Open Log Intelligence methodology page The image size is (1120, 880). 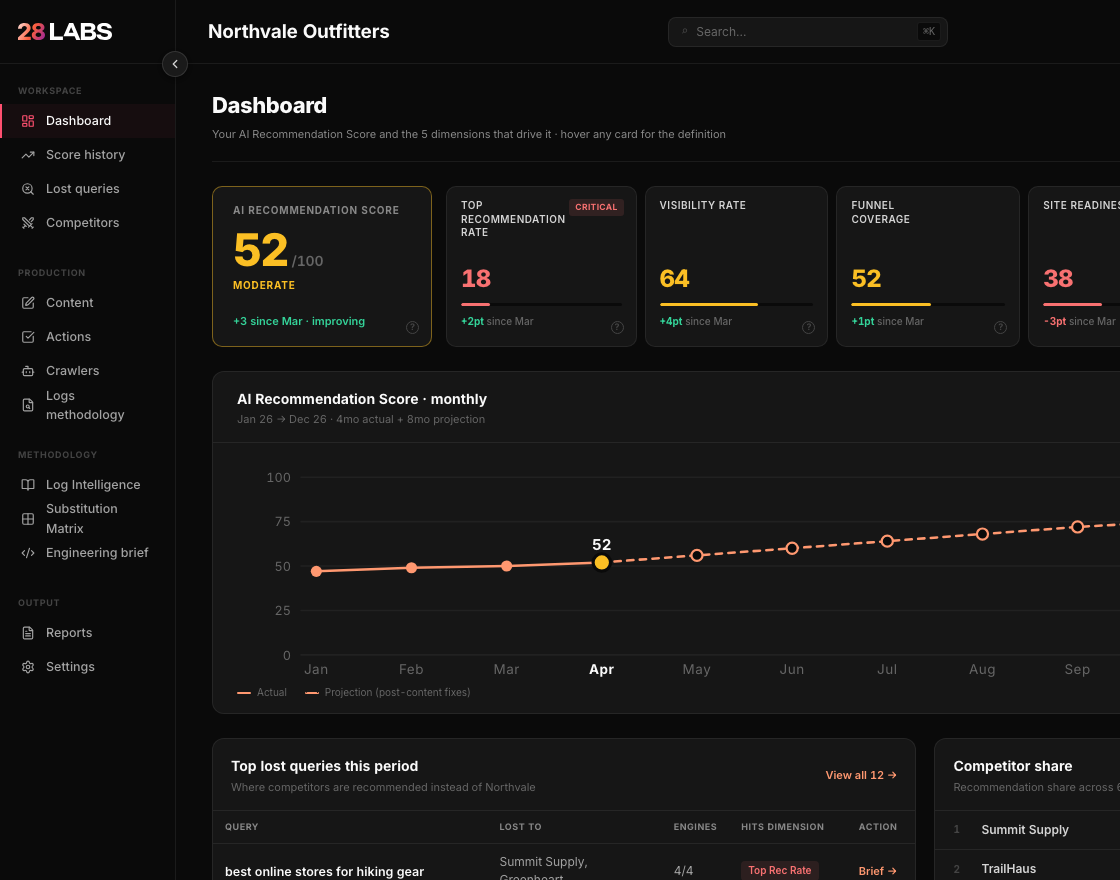[88, 485]
